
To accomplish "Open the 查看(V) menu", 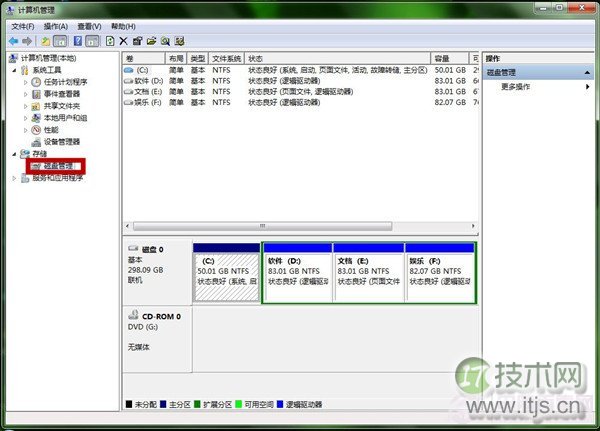I will click(x=89, y=26).
